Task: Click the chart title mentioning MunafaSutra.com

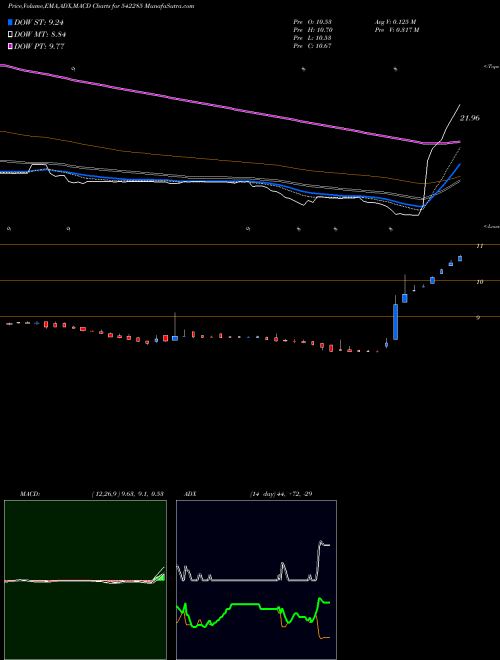Action: point(101,6)
